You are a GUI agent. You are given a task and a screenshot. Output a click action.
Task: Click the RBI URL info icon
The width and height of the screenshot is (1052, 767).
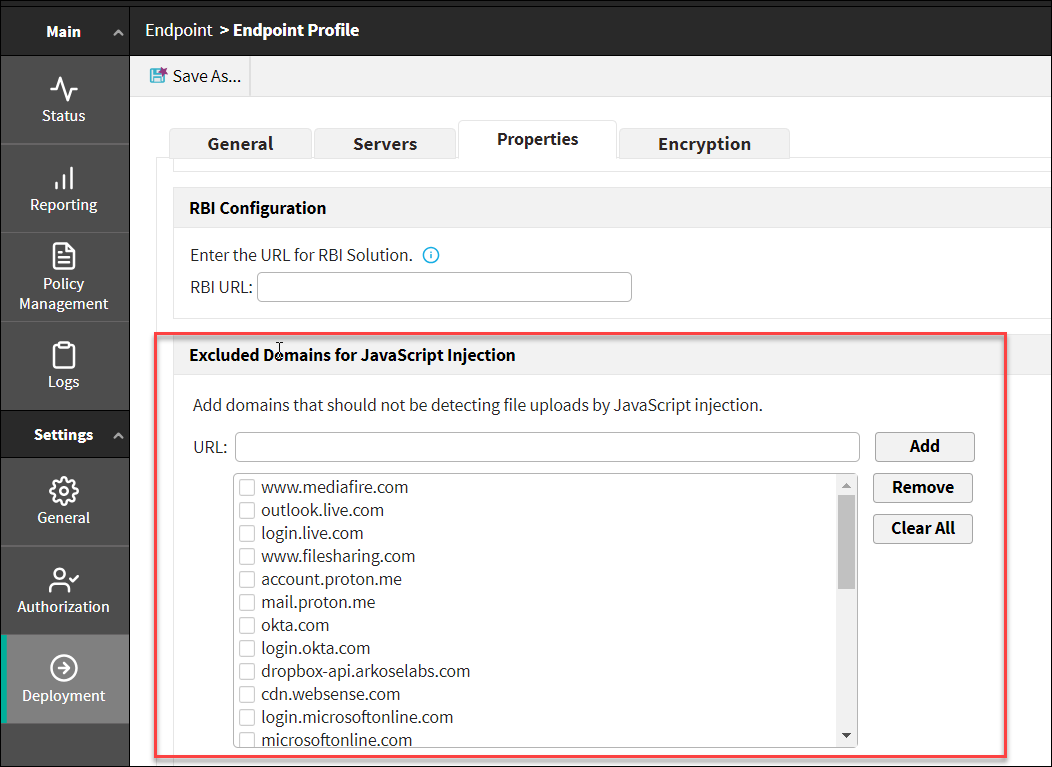click(x=431, y=255)
